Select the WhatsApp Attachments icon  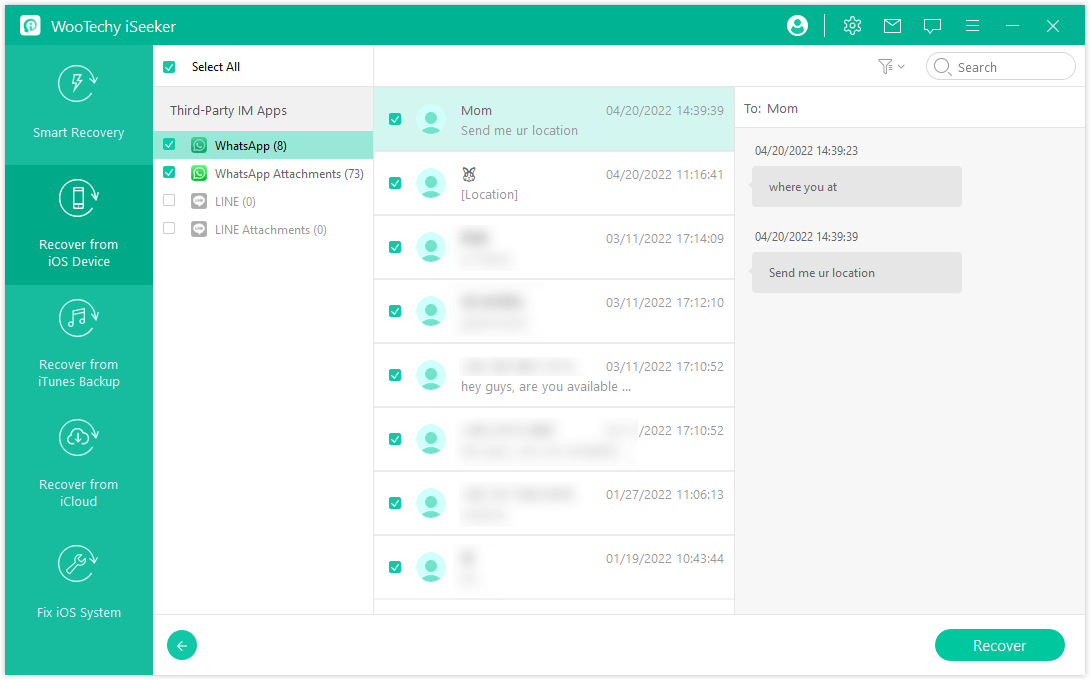tap(199, 173)
